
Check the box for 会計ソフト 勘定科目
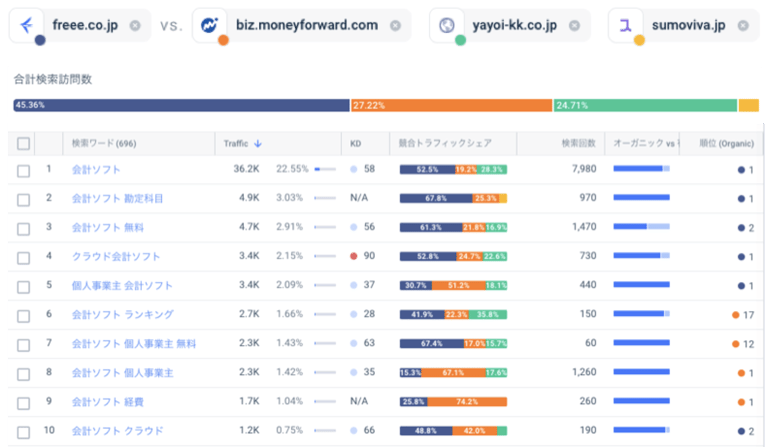pos(23,200)
